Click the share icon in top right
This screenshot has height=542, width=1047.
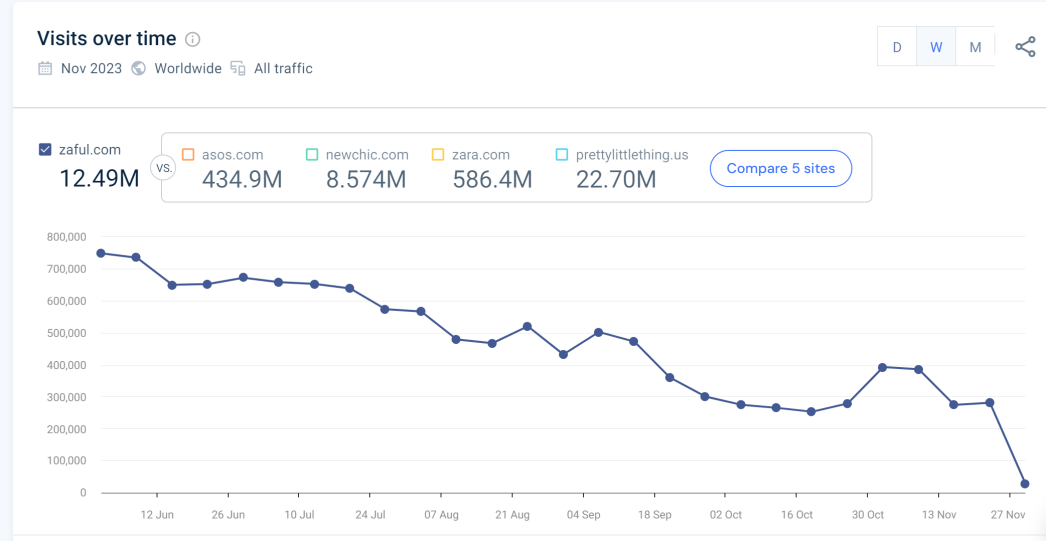pyautogui.click(x=1025, y=47)
